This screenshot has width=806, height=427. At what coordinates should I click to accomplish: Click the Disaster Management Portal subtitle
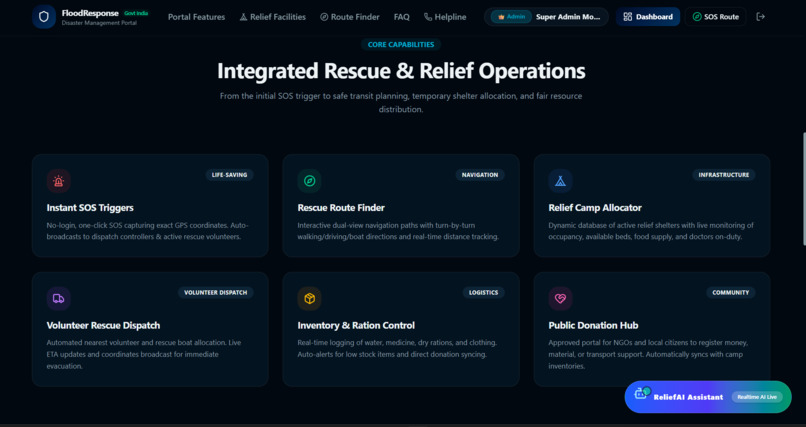[99, 23]
